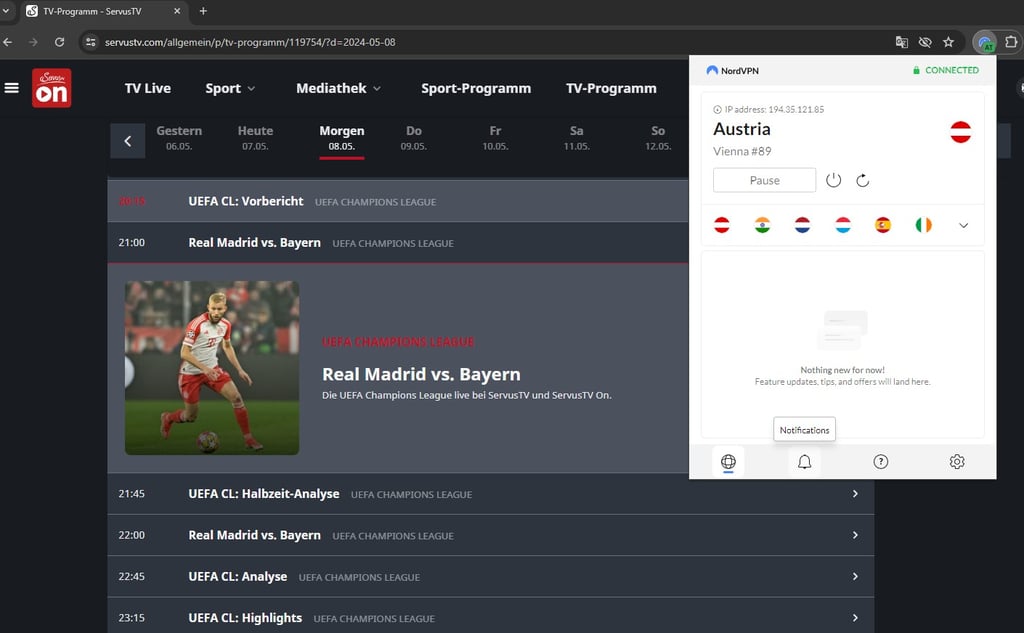
Task: Open the tab search dropdown arrow
Action: coord(6,11)
